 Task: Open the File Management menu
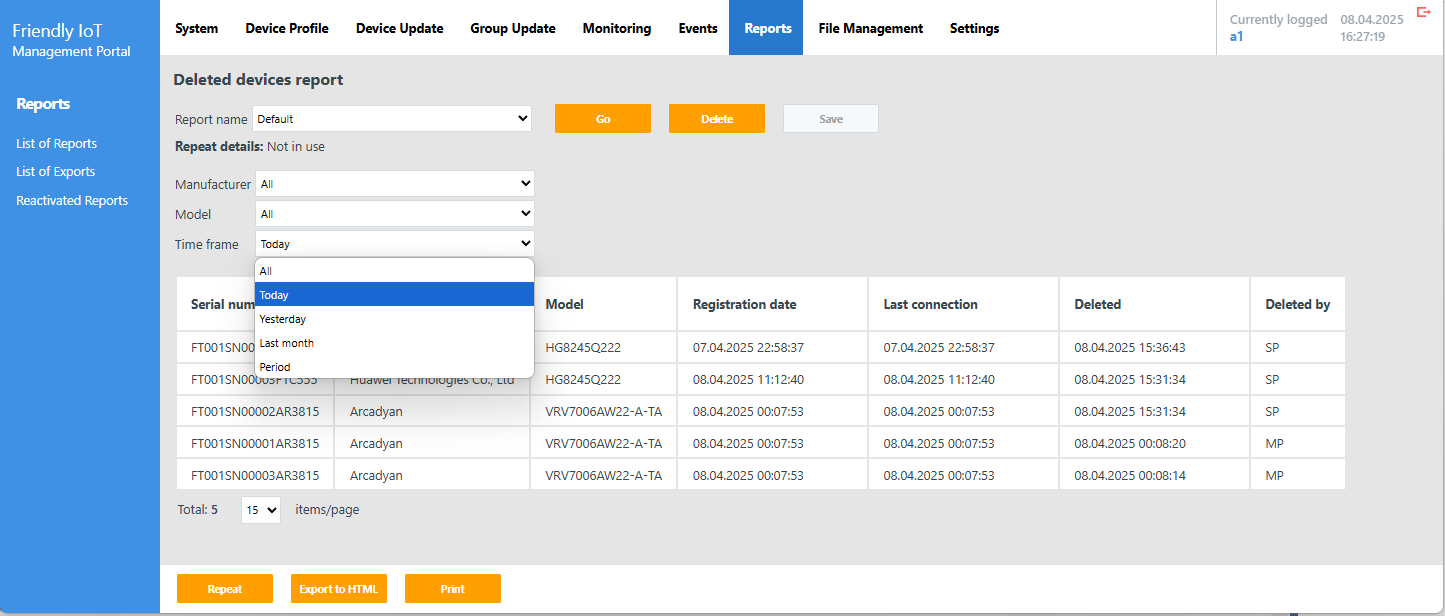[x=870, y=28]
